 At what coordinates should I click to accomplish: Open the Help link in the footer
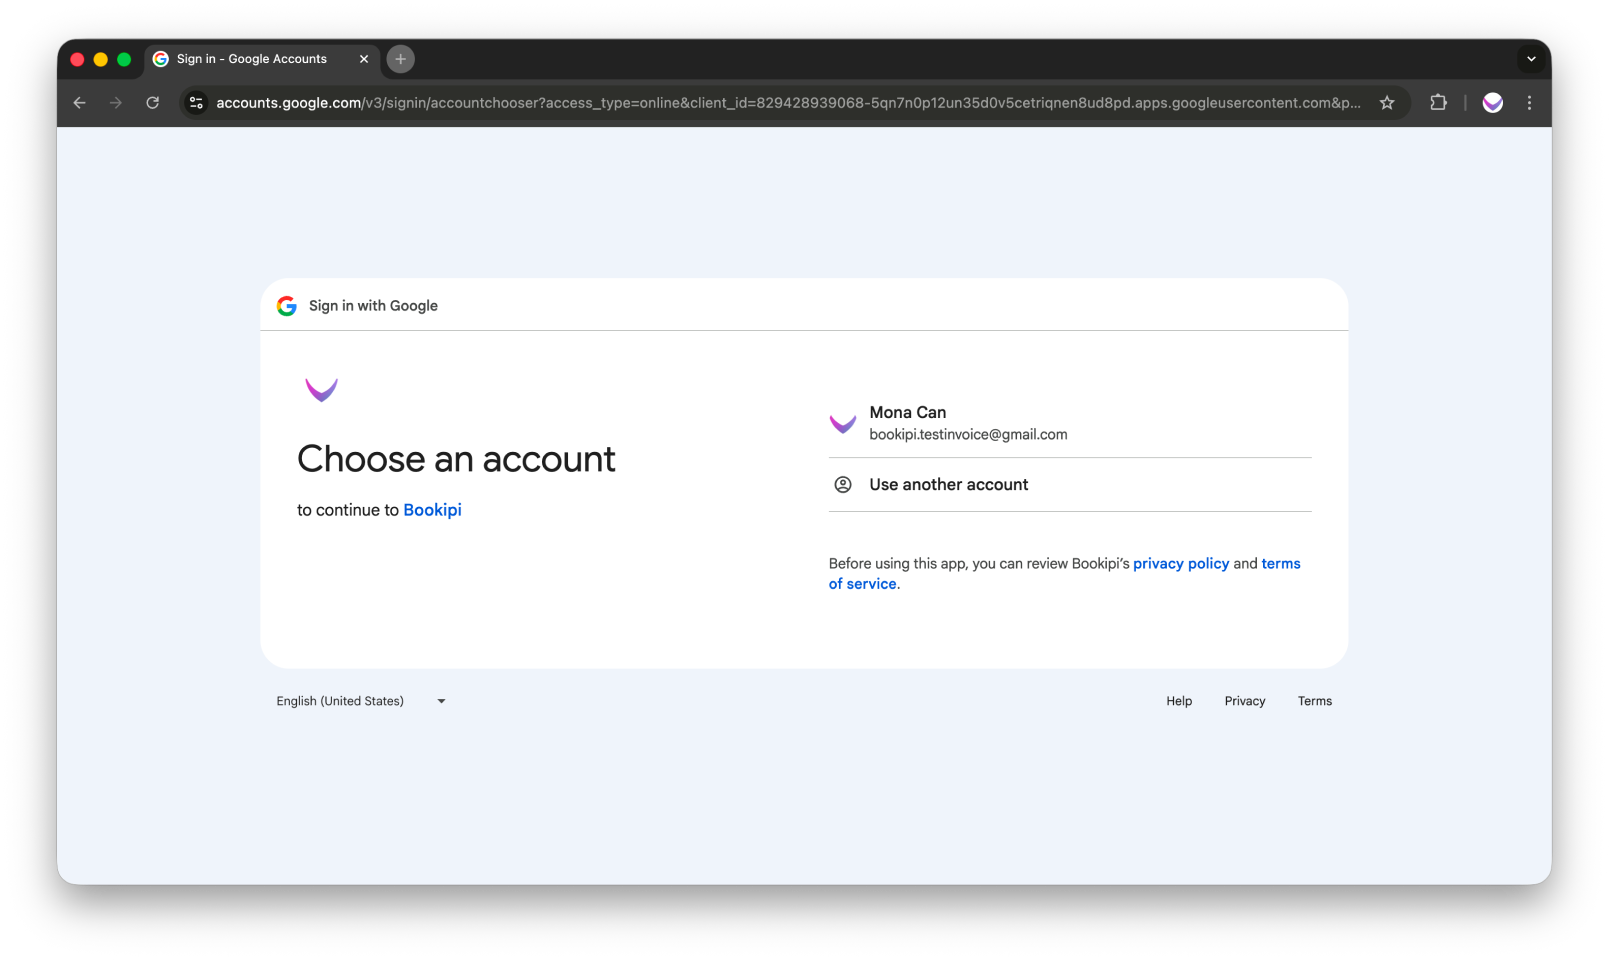[x=1179, y=701]
